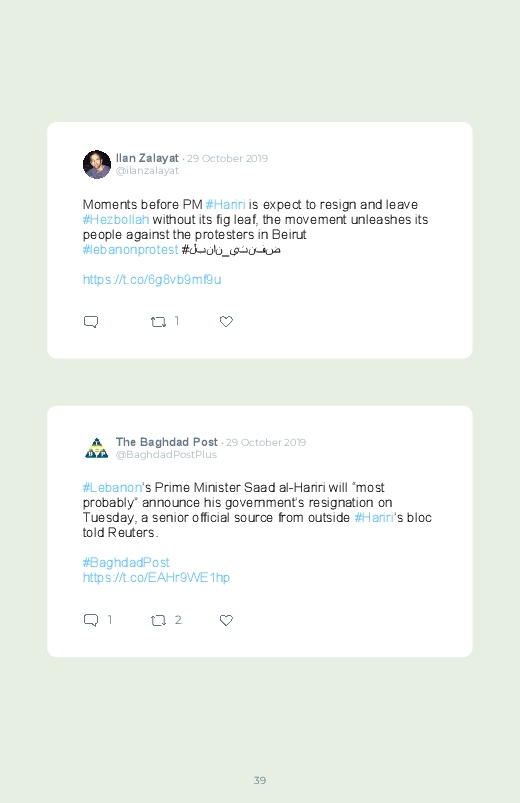Open #Hariri hashtag in first tweet
520x803 pixels.
225,204
